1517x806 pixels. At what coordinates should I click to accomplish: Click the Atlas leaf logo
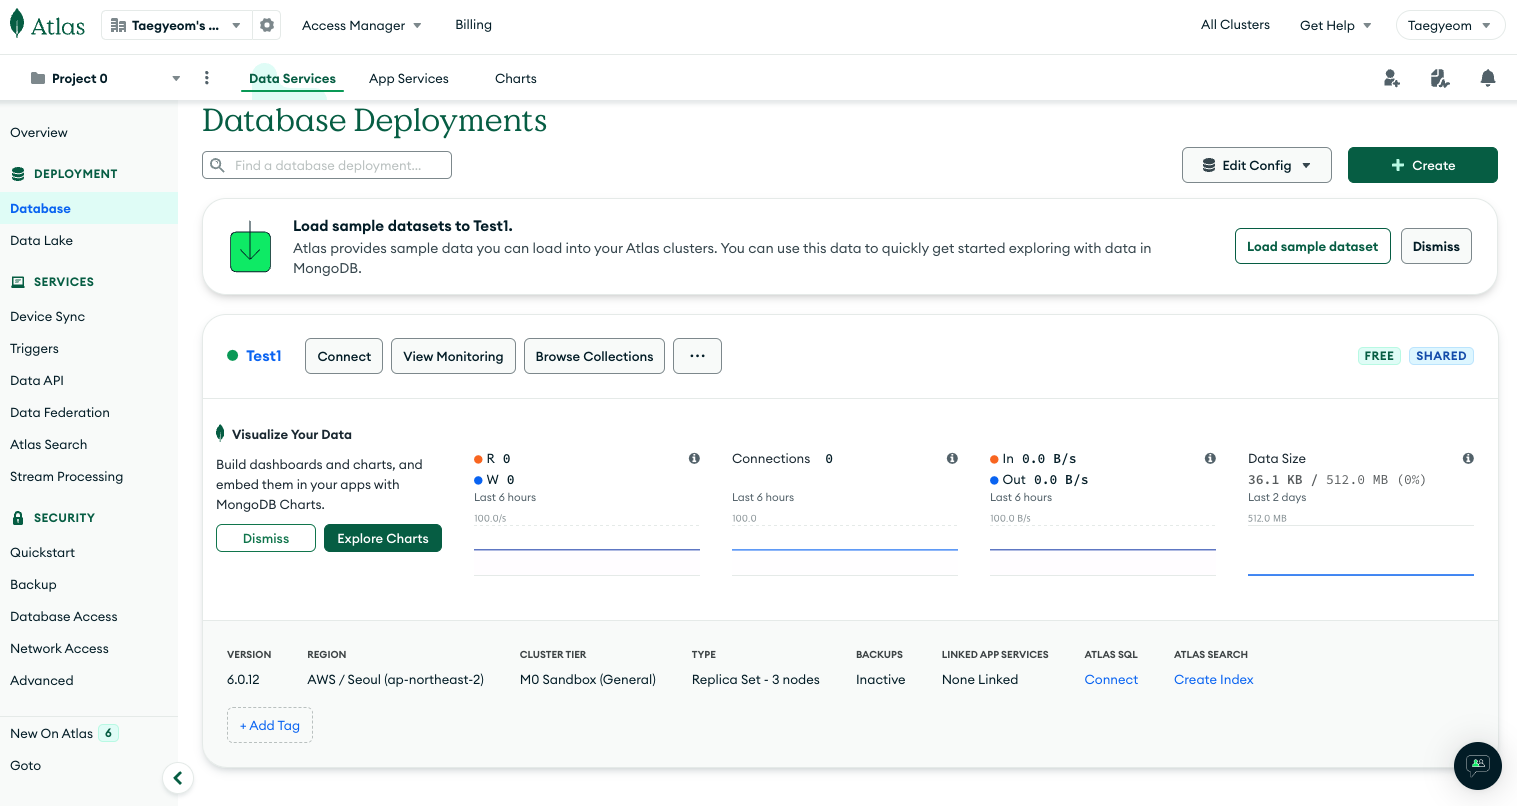click(47, 25)
